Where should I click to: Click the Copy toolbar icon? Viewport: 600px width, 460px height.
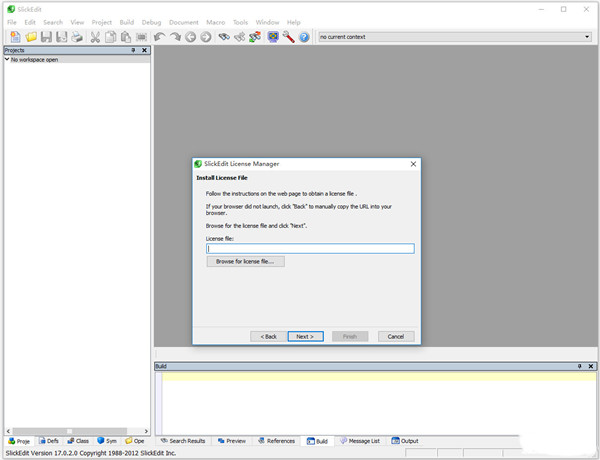point(111,37)
